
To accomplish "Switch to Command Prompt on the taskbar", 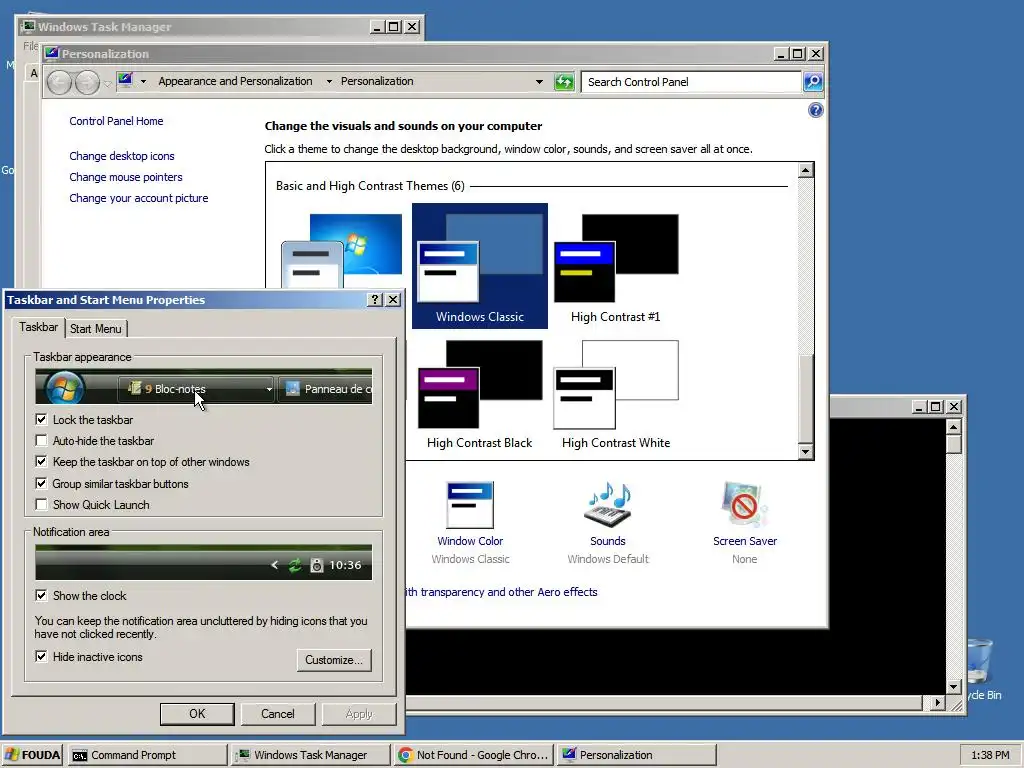I will pos(147,755).
